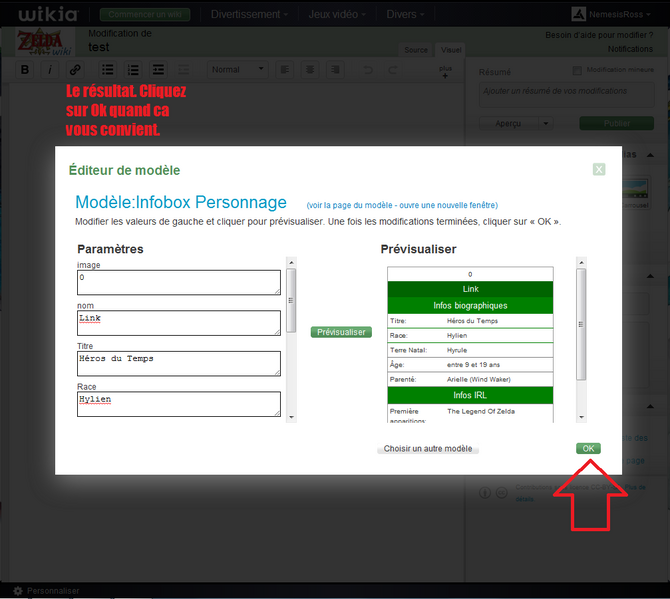The image size is (670, 599).
Task: Switch to the Source tab
Action: point(415,49)
